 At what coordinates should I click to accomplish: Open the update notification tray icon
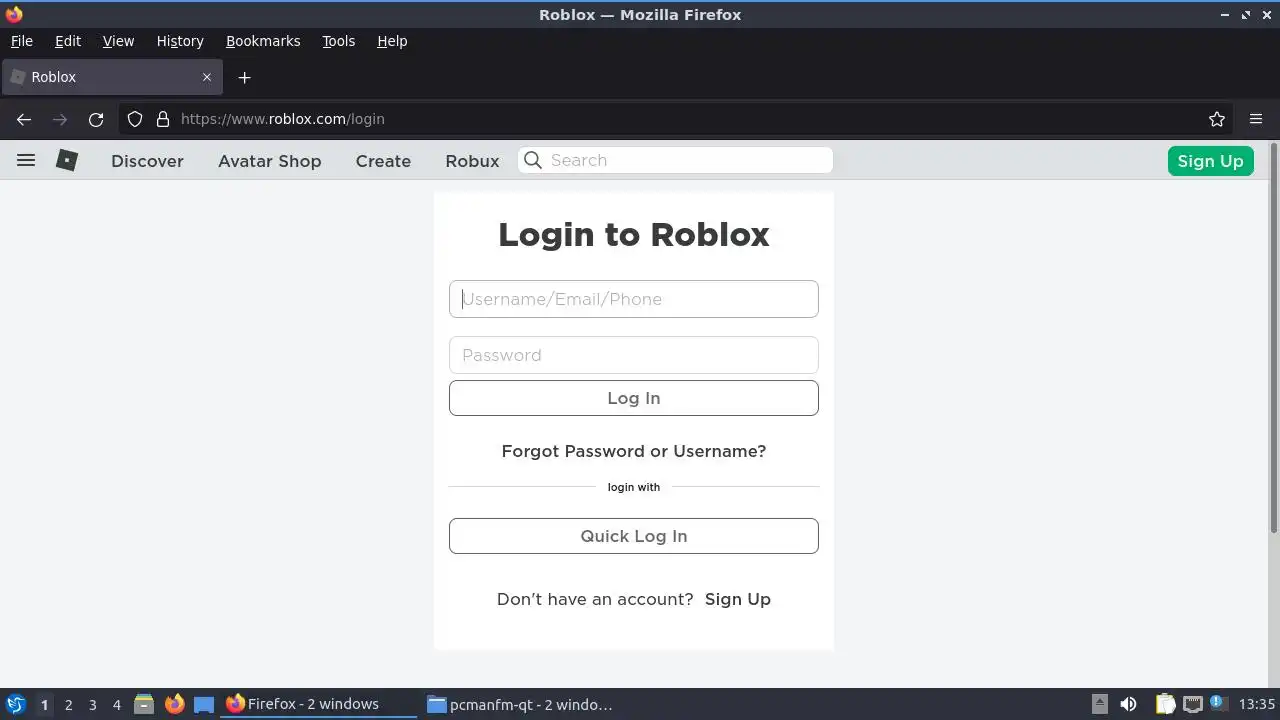[1218, 703]
